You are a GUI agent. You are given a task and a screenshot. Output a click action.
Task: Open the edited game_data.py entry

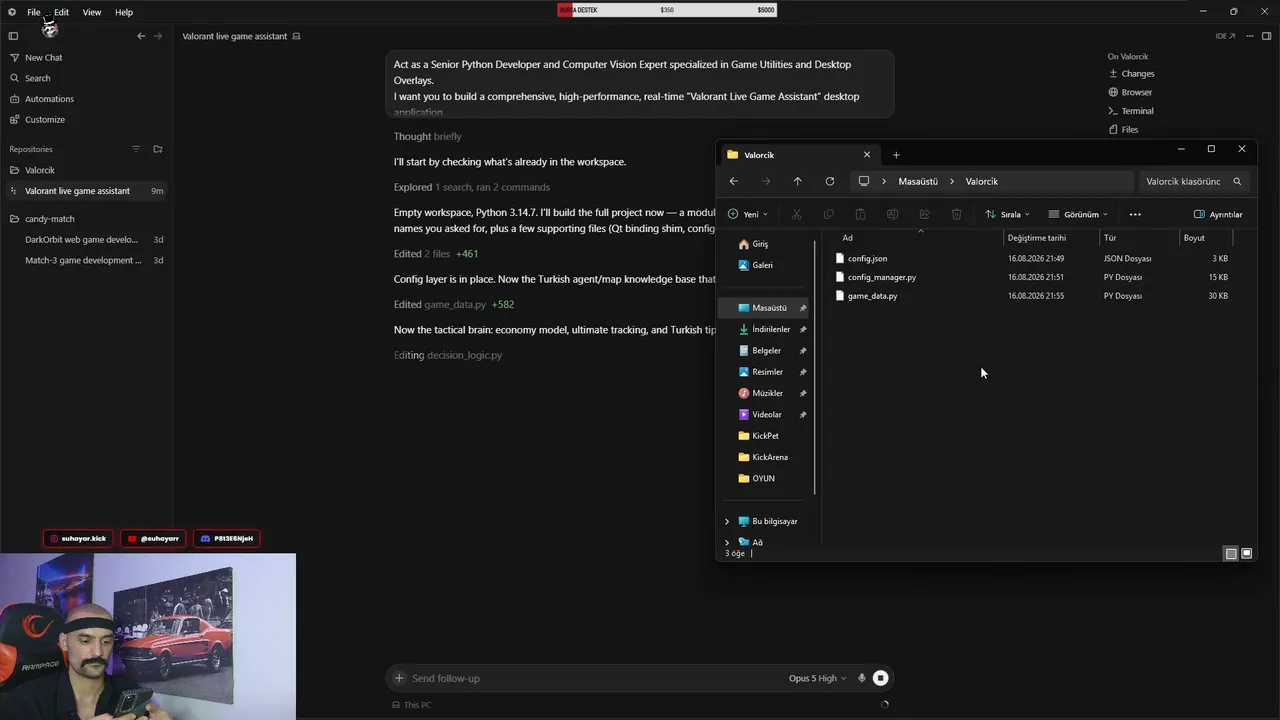click(x=453, y=304)
